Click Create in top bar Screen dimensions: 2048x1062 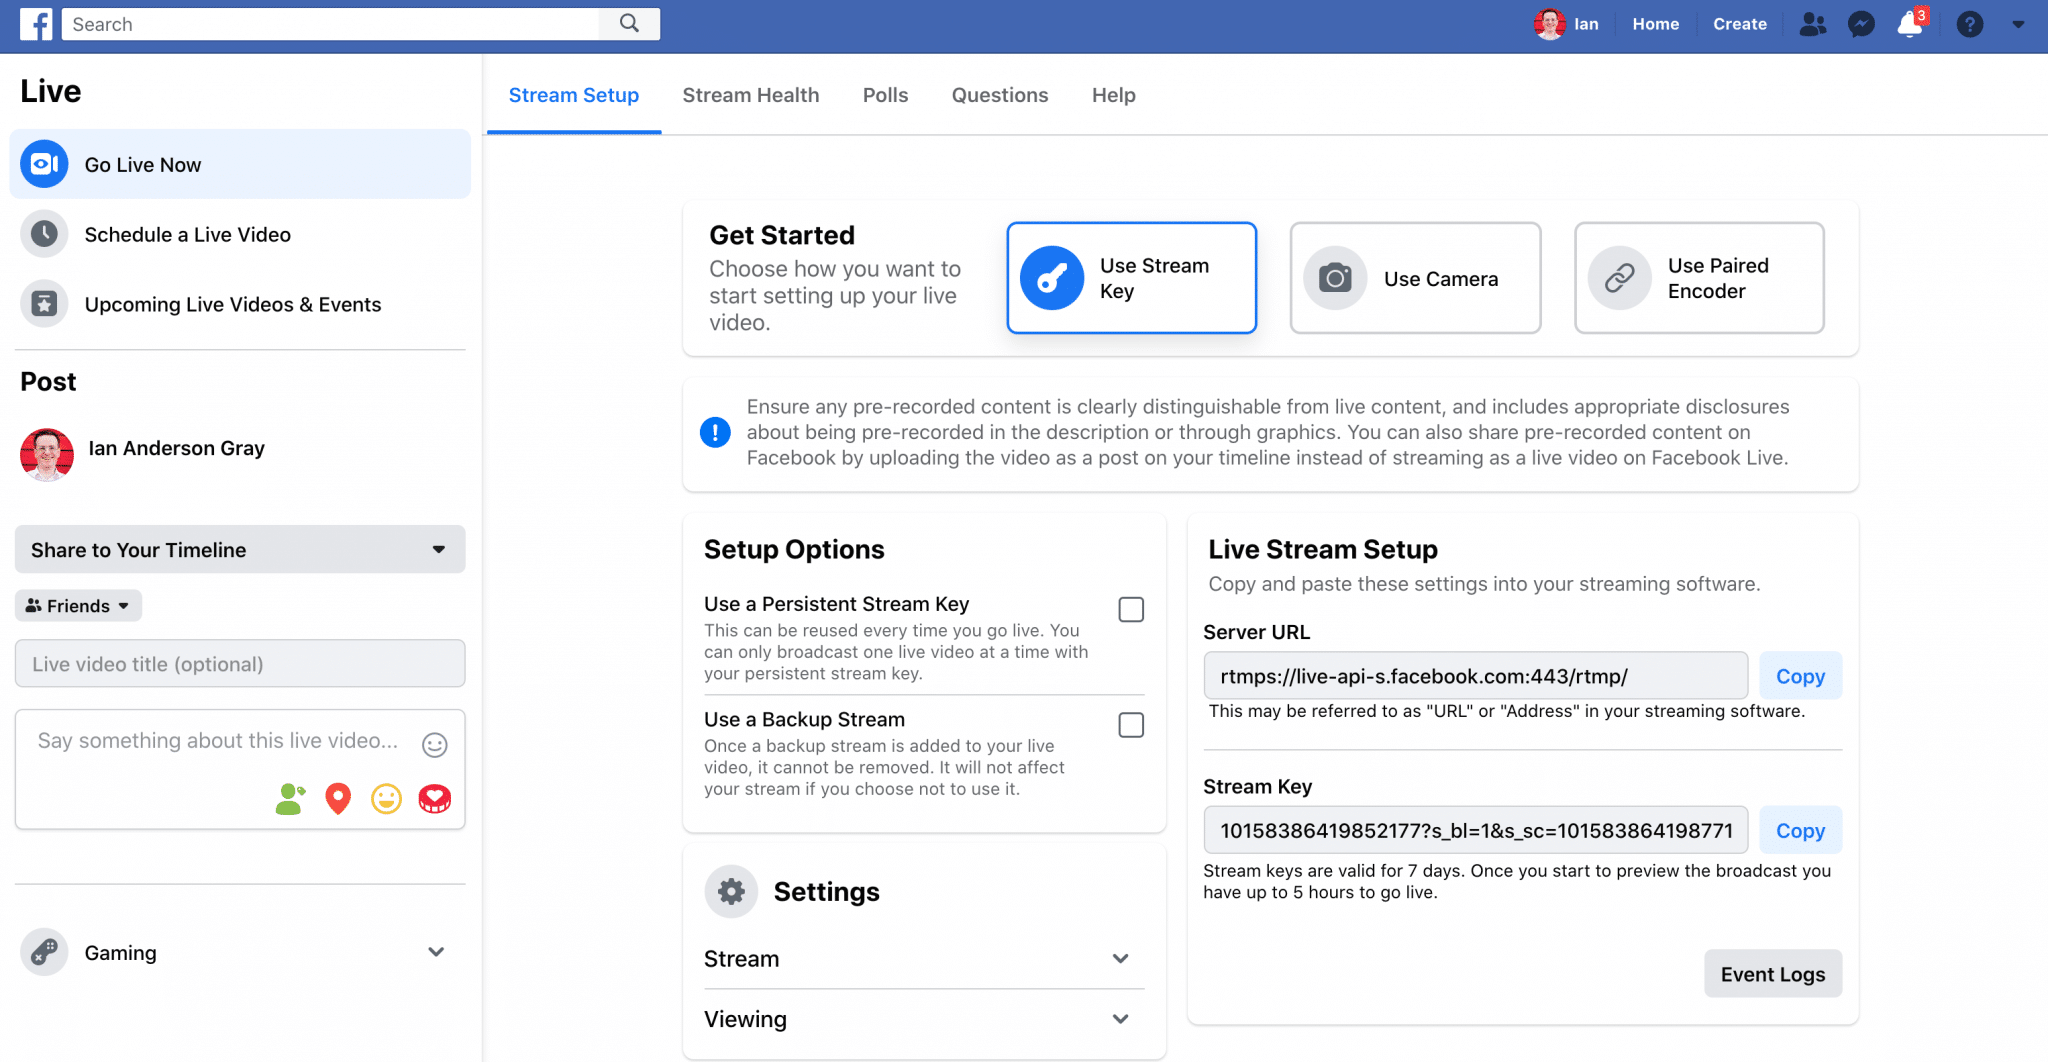[1739, 24]
